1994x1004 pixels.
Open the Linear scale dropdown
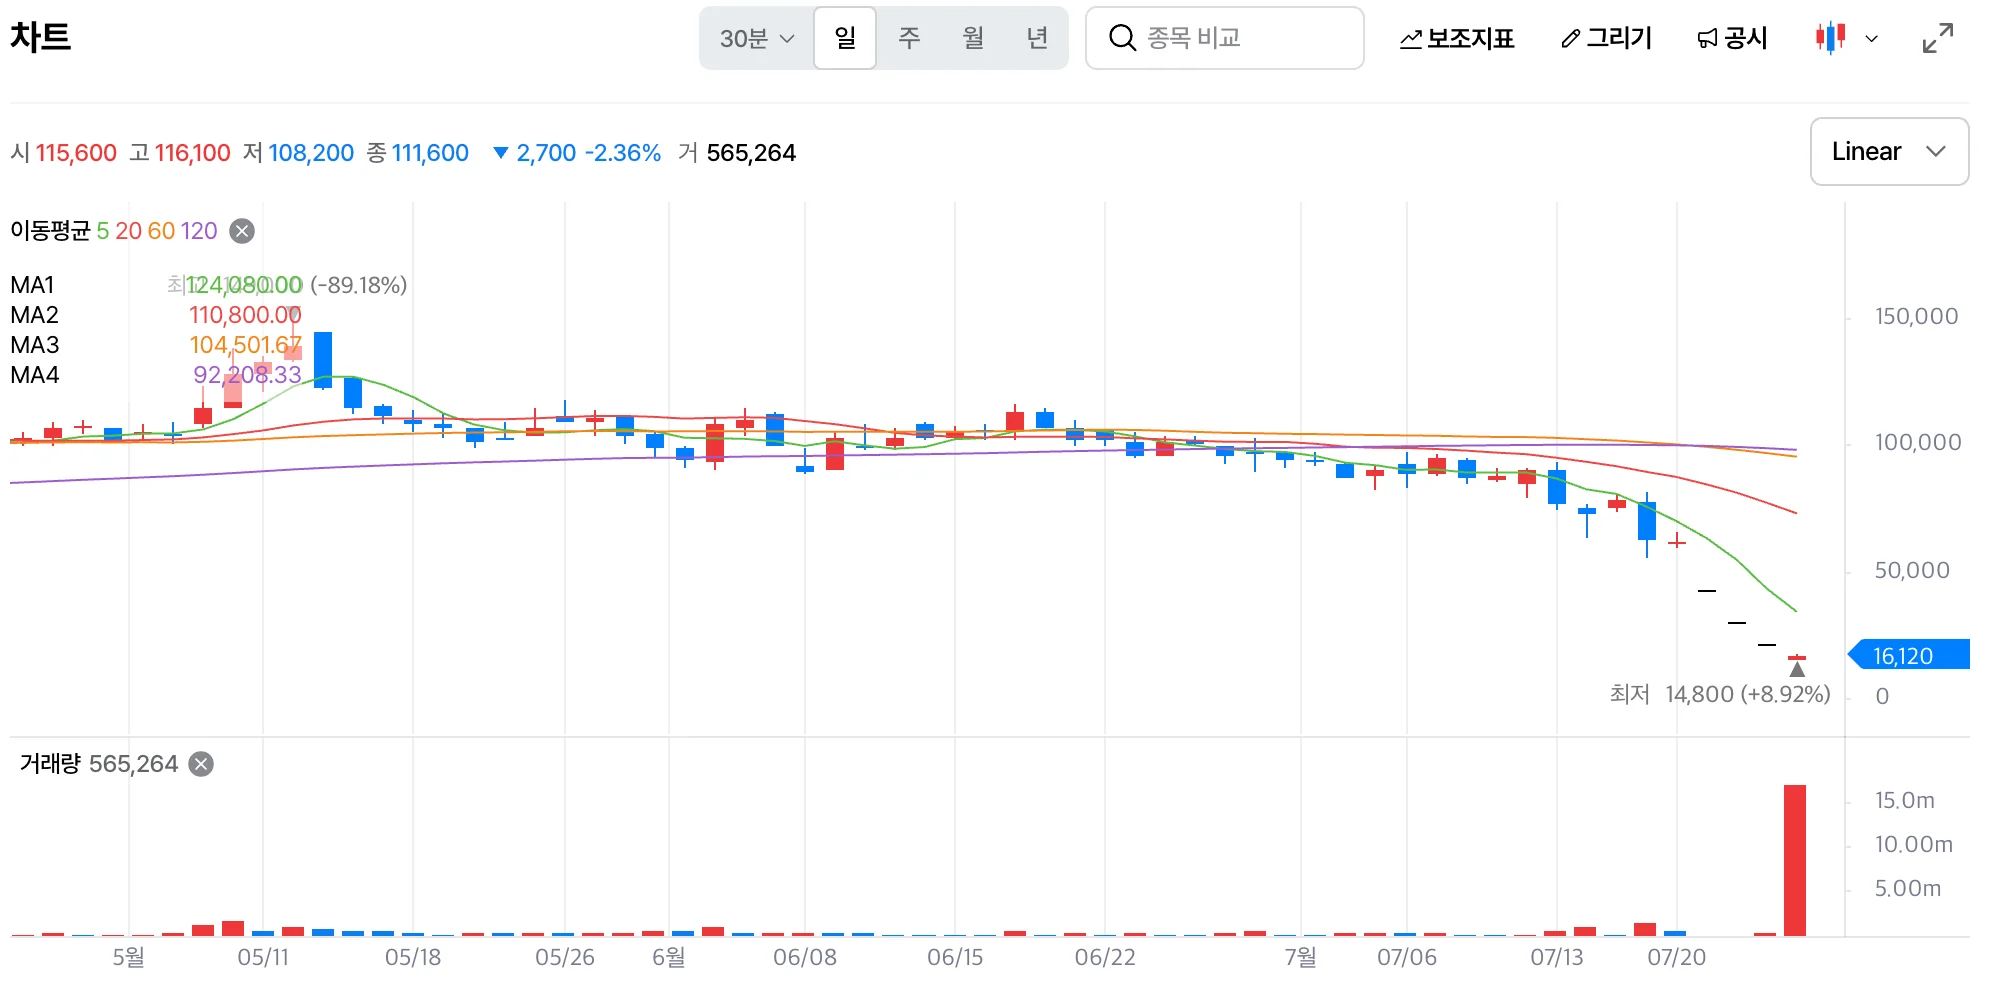coord(1889,152)
